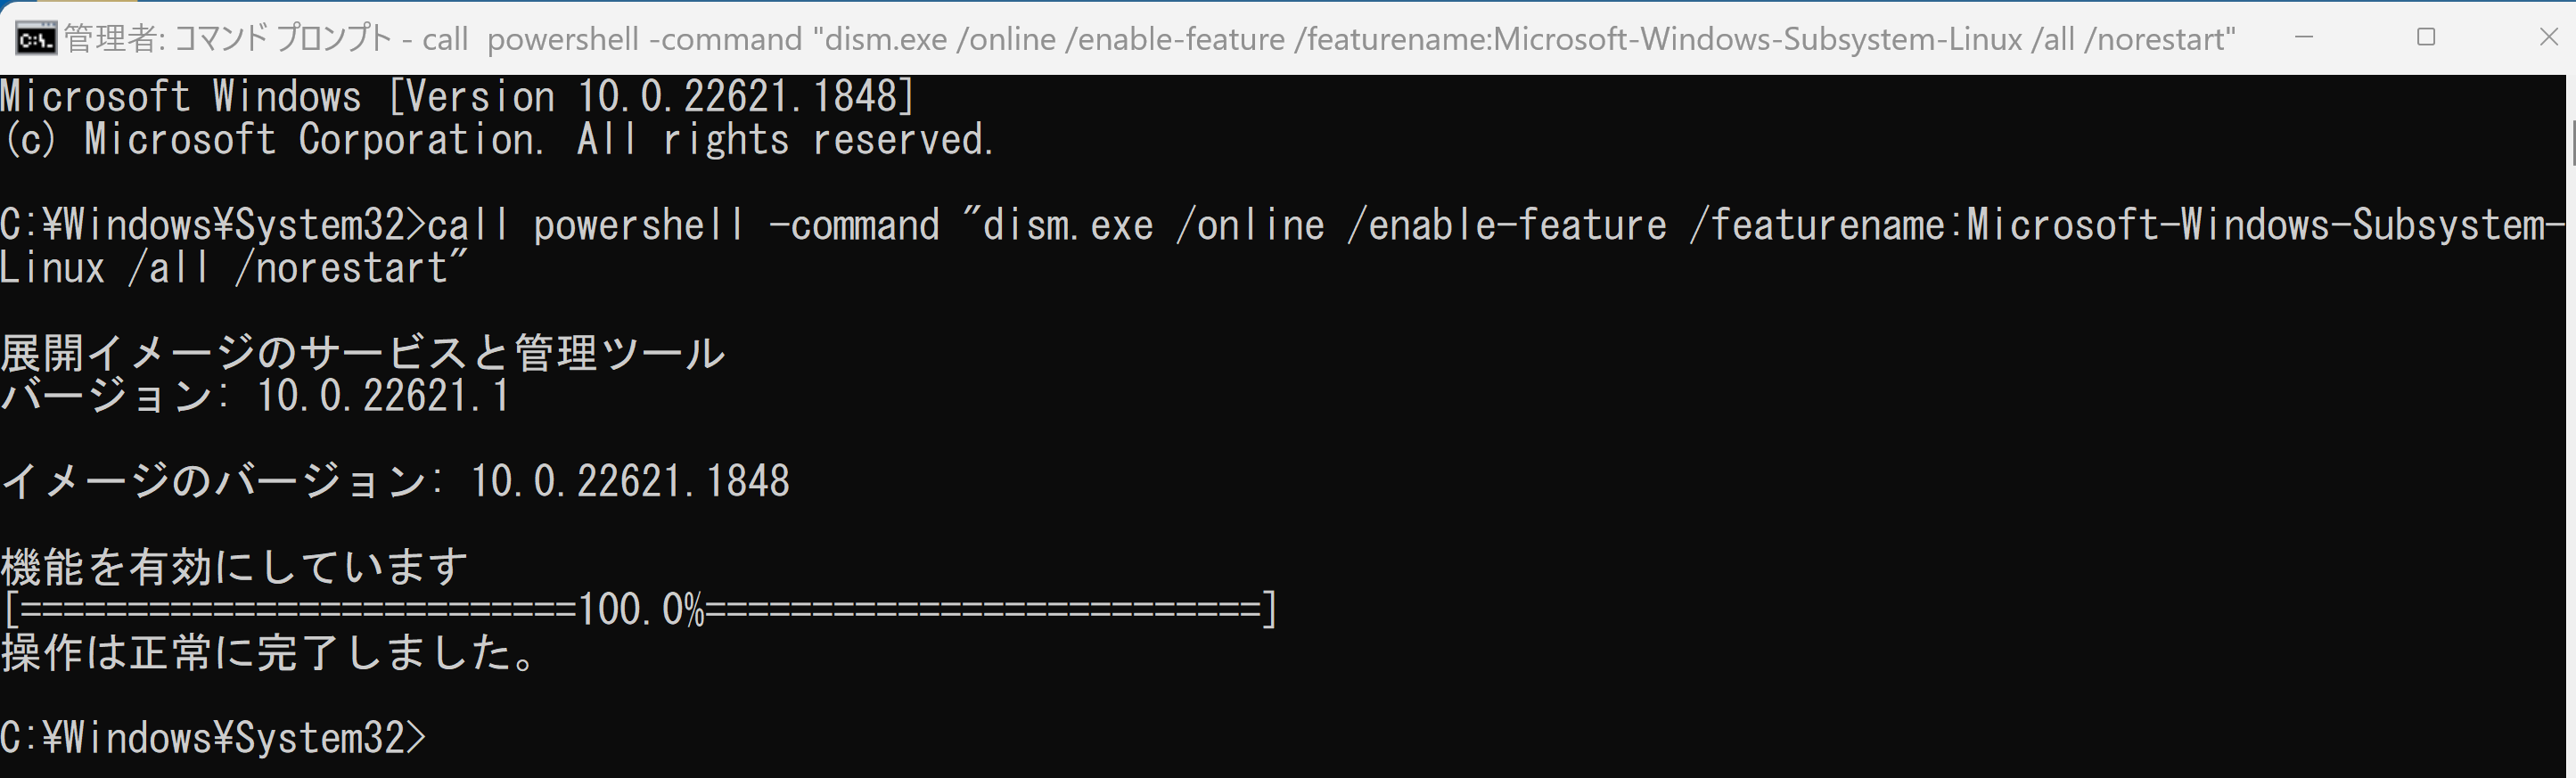Click the イメージのバージョン line
The width and height of the screenshot is (2576, 778).
(x=395, y=481)
